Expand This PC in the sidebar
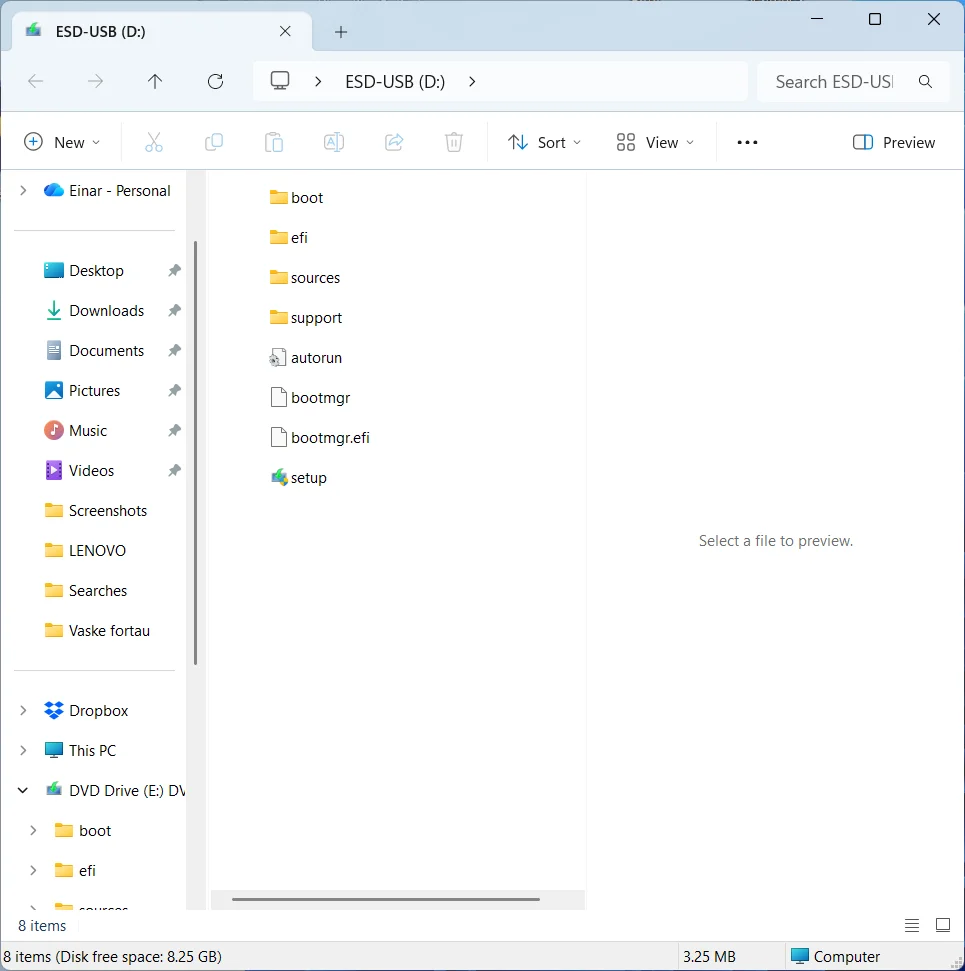This screenshot has height=971, width=965. 22,750
